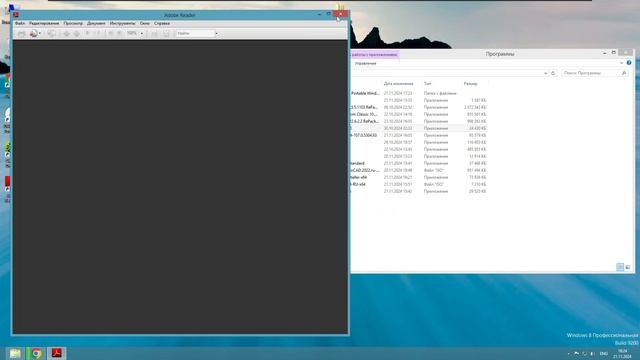Sort by Дата изменения column header
This screenshot has height=360, width=640.
[x=398, y=83]
